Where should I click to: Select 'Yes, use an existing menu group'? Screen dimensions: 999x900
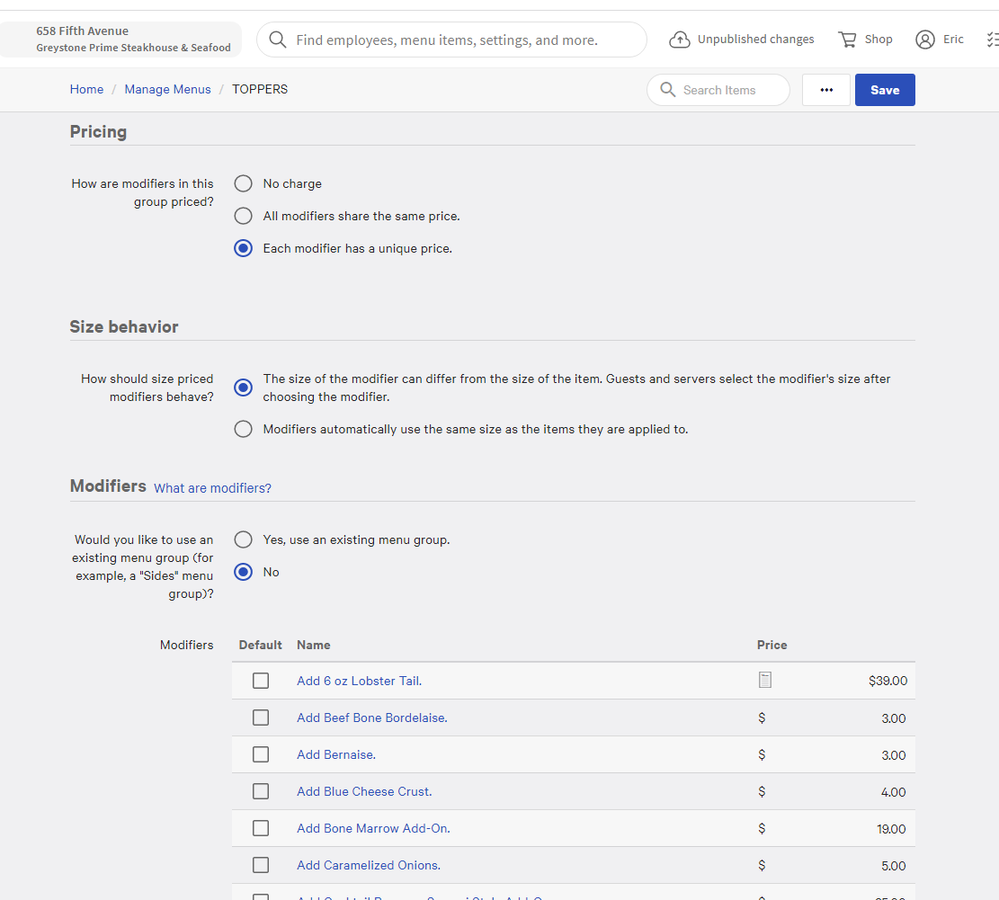click(x=243, y=540)
